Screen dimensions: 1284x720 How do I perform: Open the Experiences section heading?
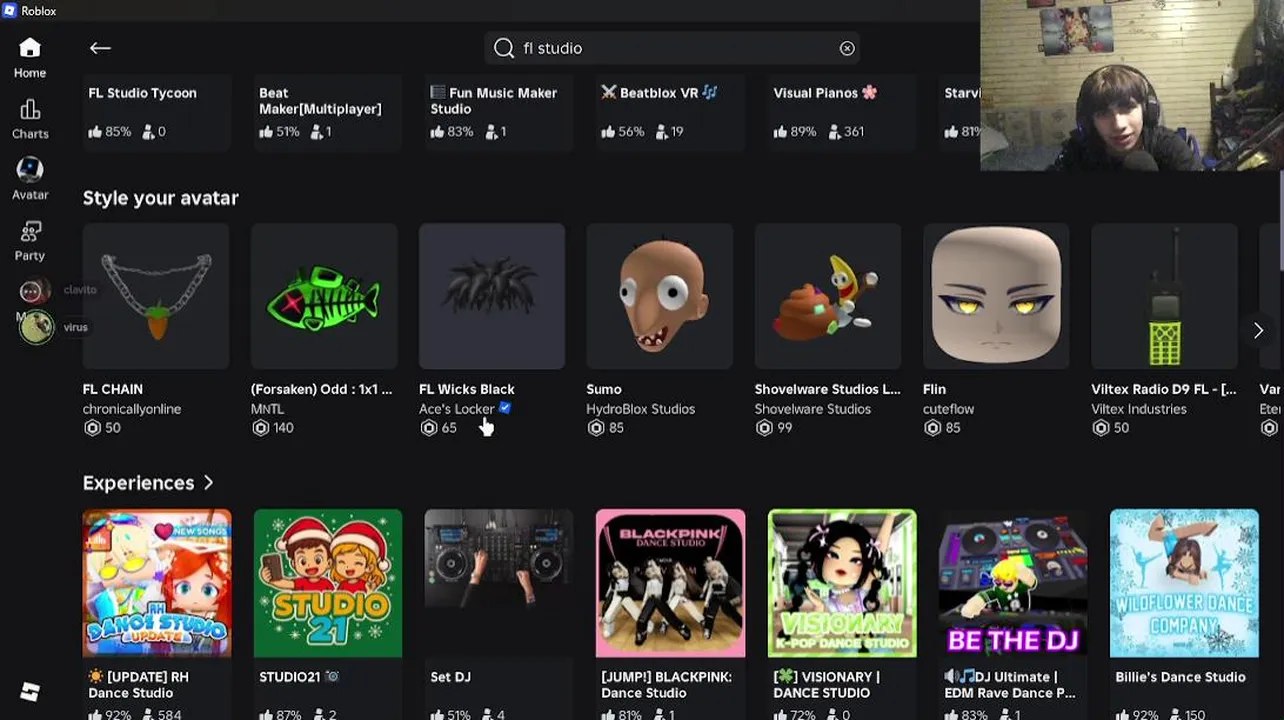tap(138, 483)
